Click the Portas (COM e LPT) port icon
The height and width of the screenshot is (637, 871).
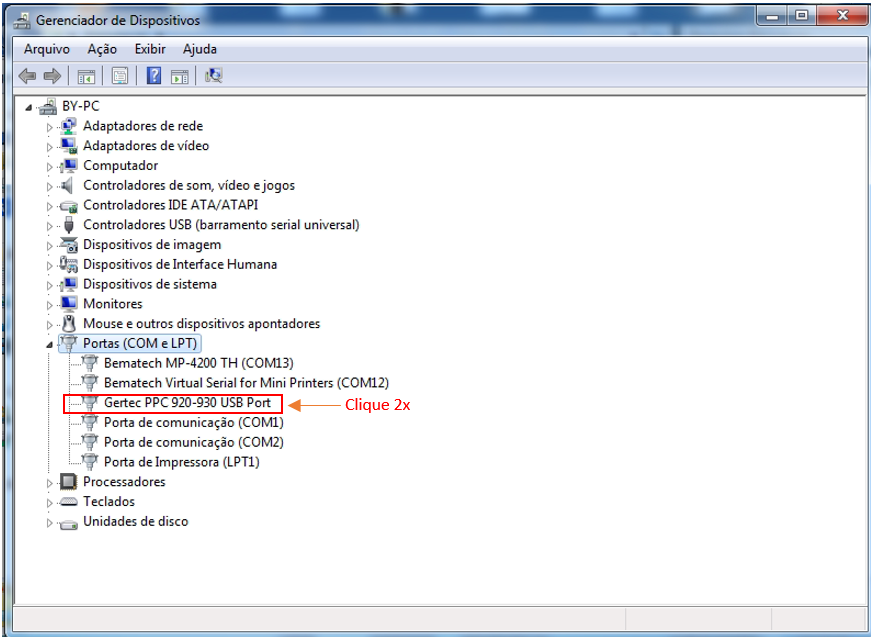68,343
